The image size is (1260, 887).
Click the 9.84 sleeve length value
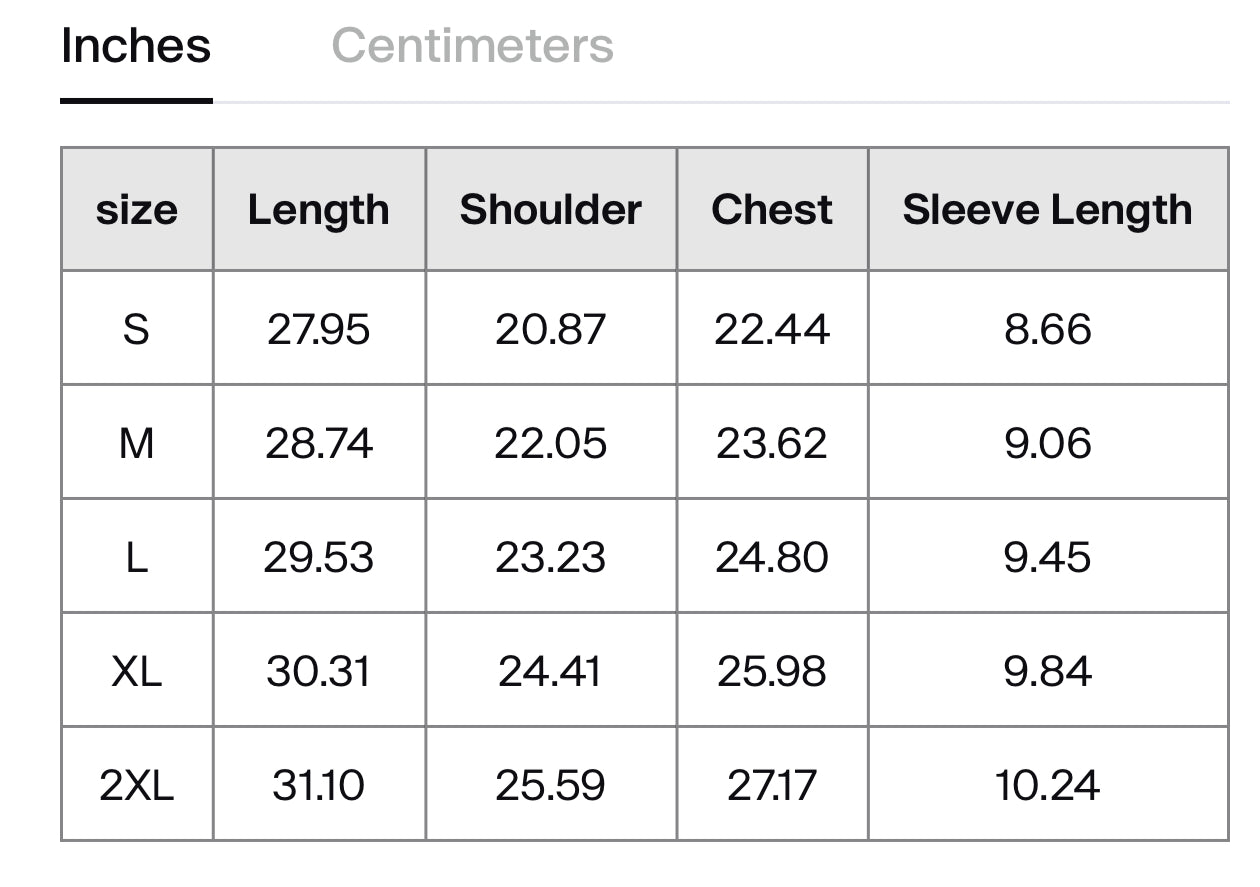coord(1047,671)
